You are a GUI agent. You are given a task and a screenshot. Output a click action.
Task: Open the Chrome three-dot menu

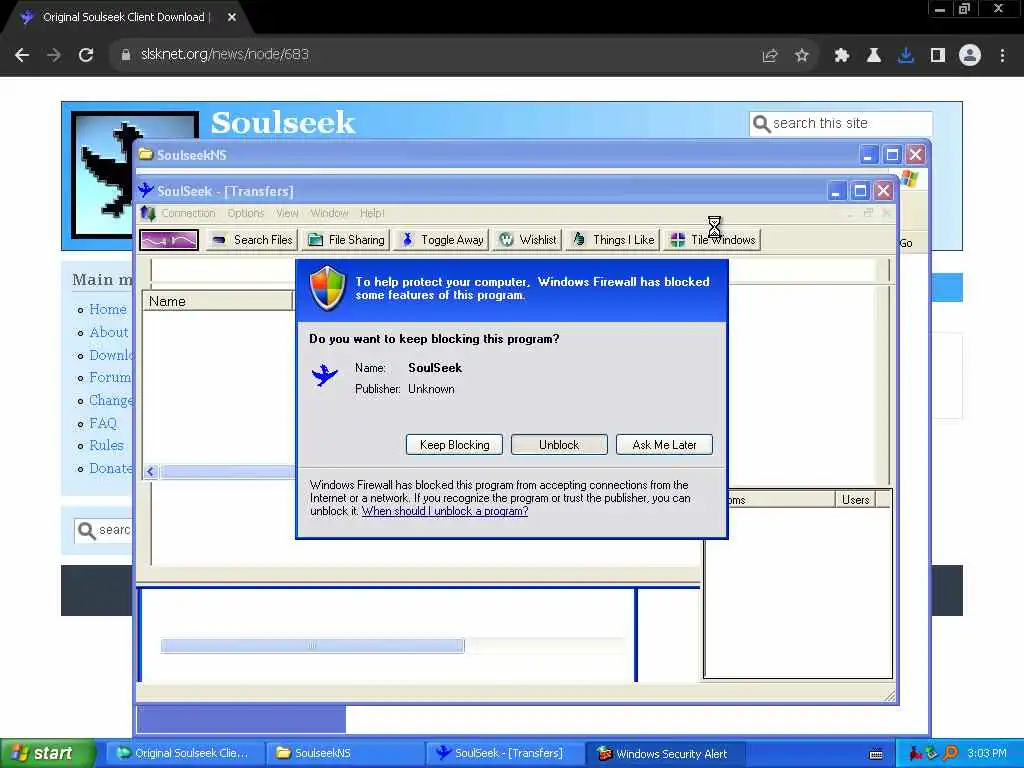click(1002, 56)
